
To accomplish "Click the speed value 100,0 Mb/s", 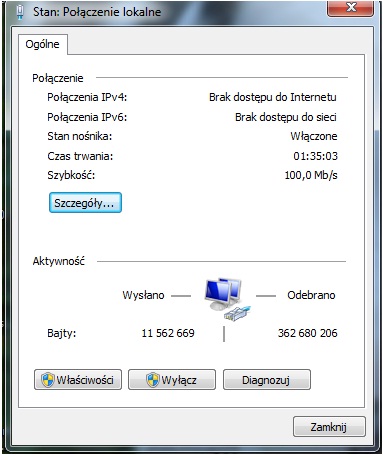I will (311, 175).
